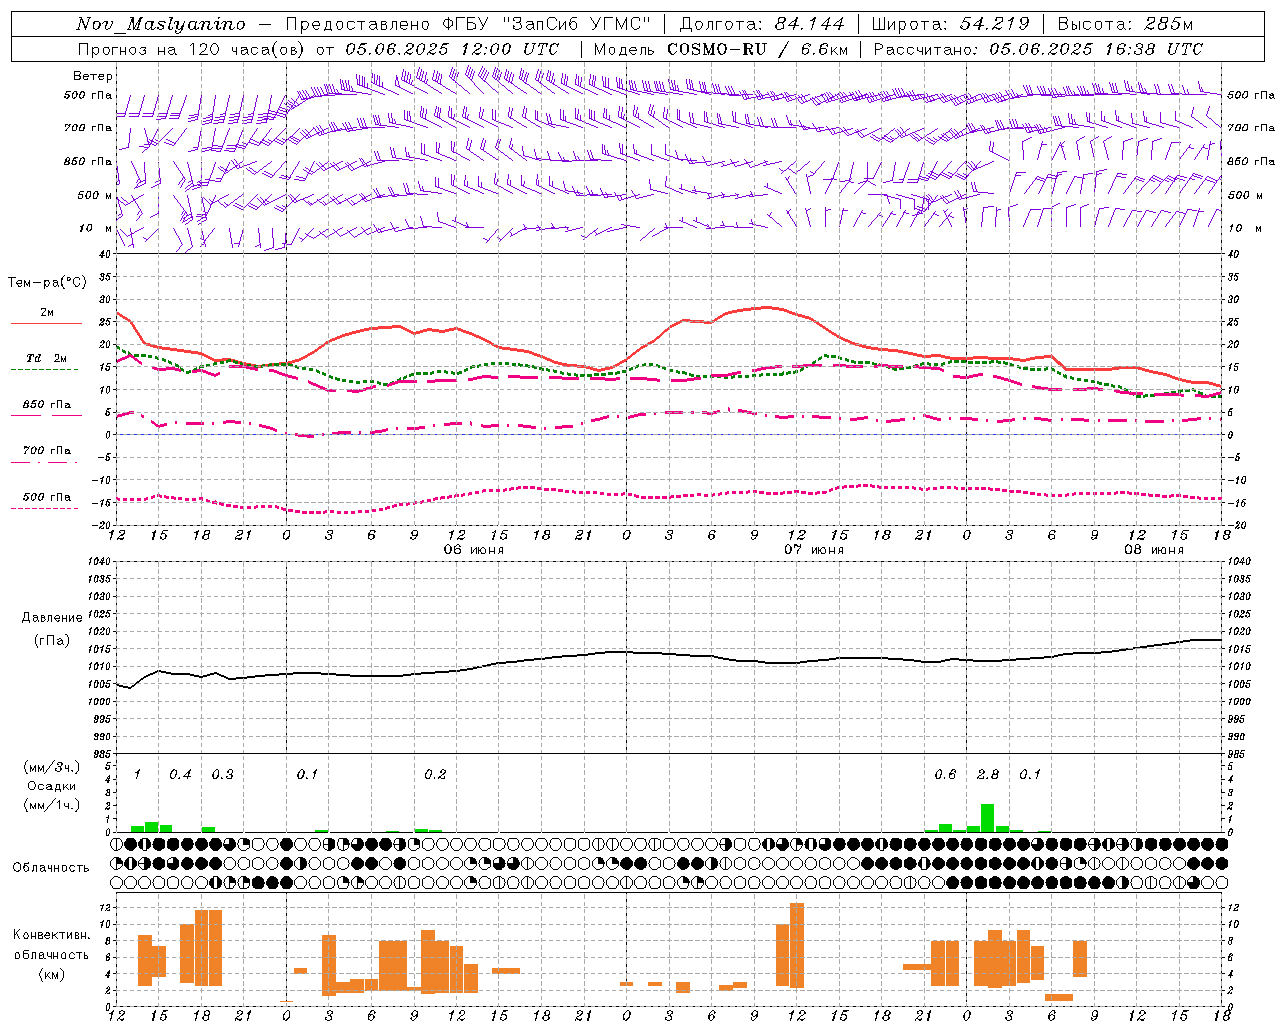The image size is (1280, 1024).
Task: Select computed time 05.06.2025 16:38 UTC
Action: coord(1096,49)
